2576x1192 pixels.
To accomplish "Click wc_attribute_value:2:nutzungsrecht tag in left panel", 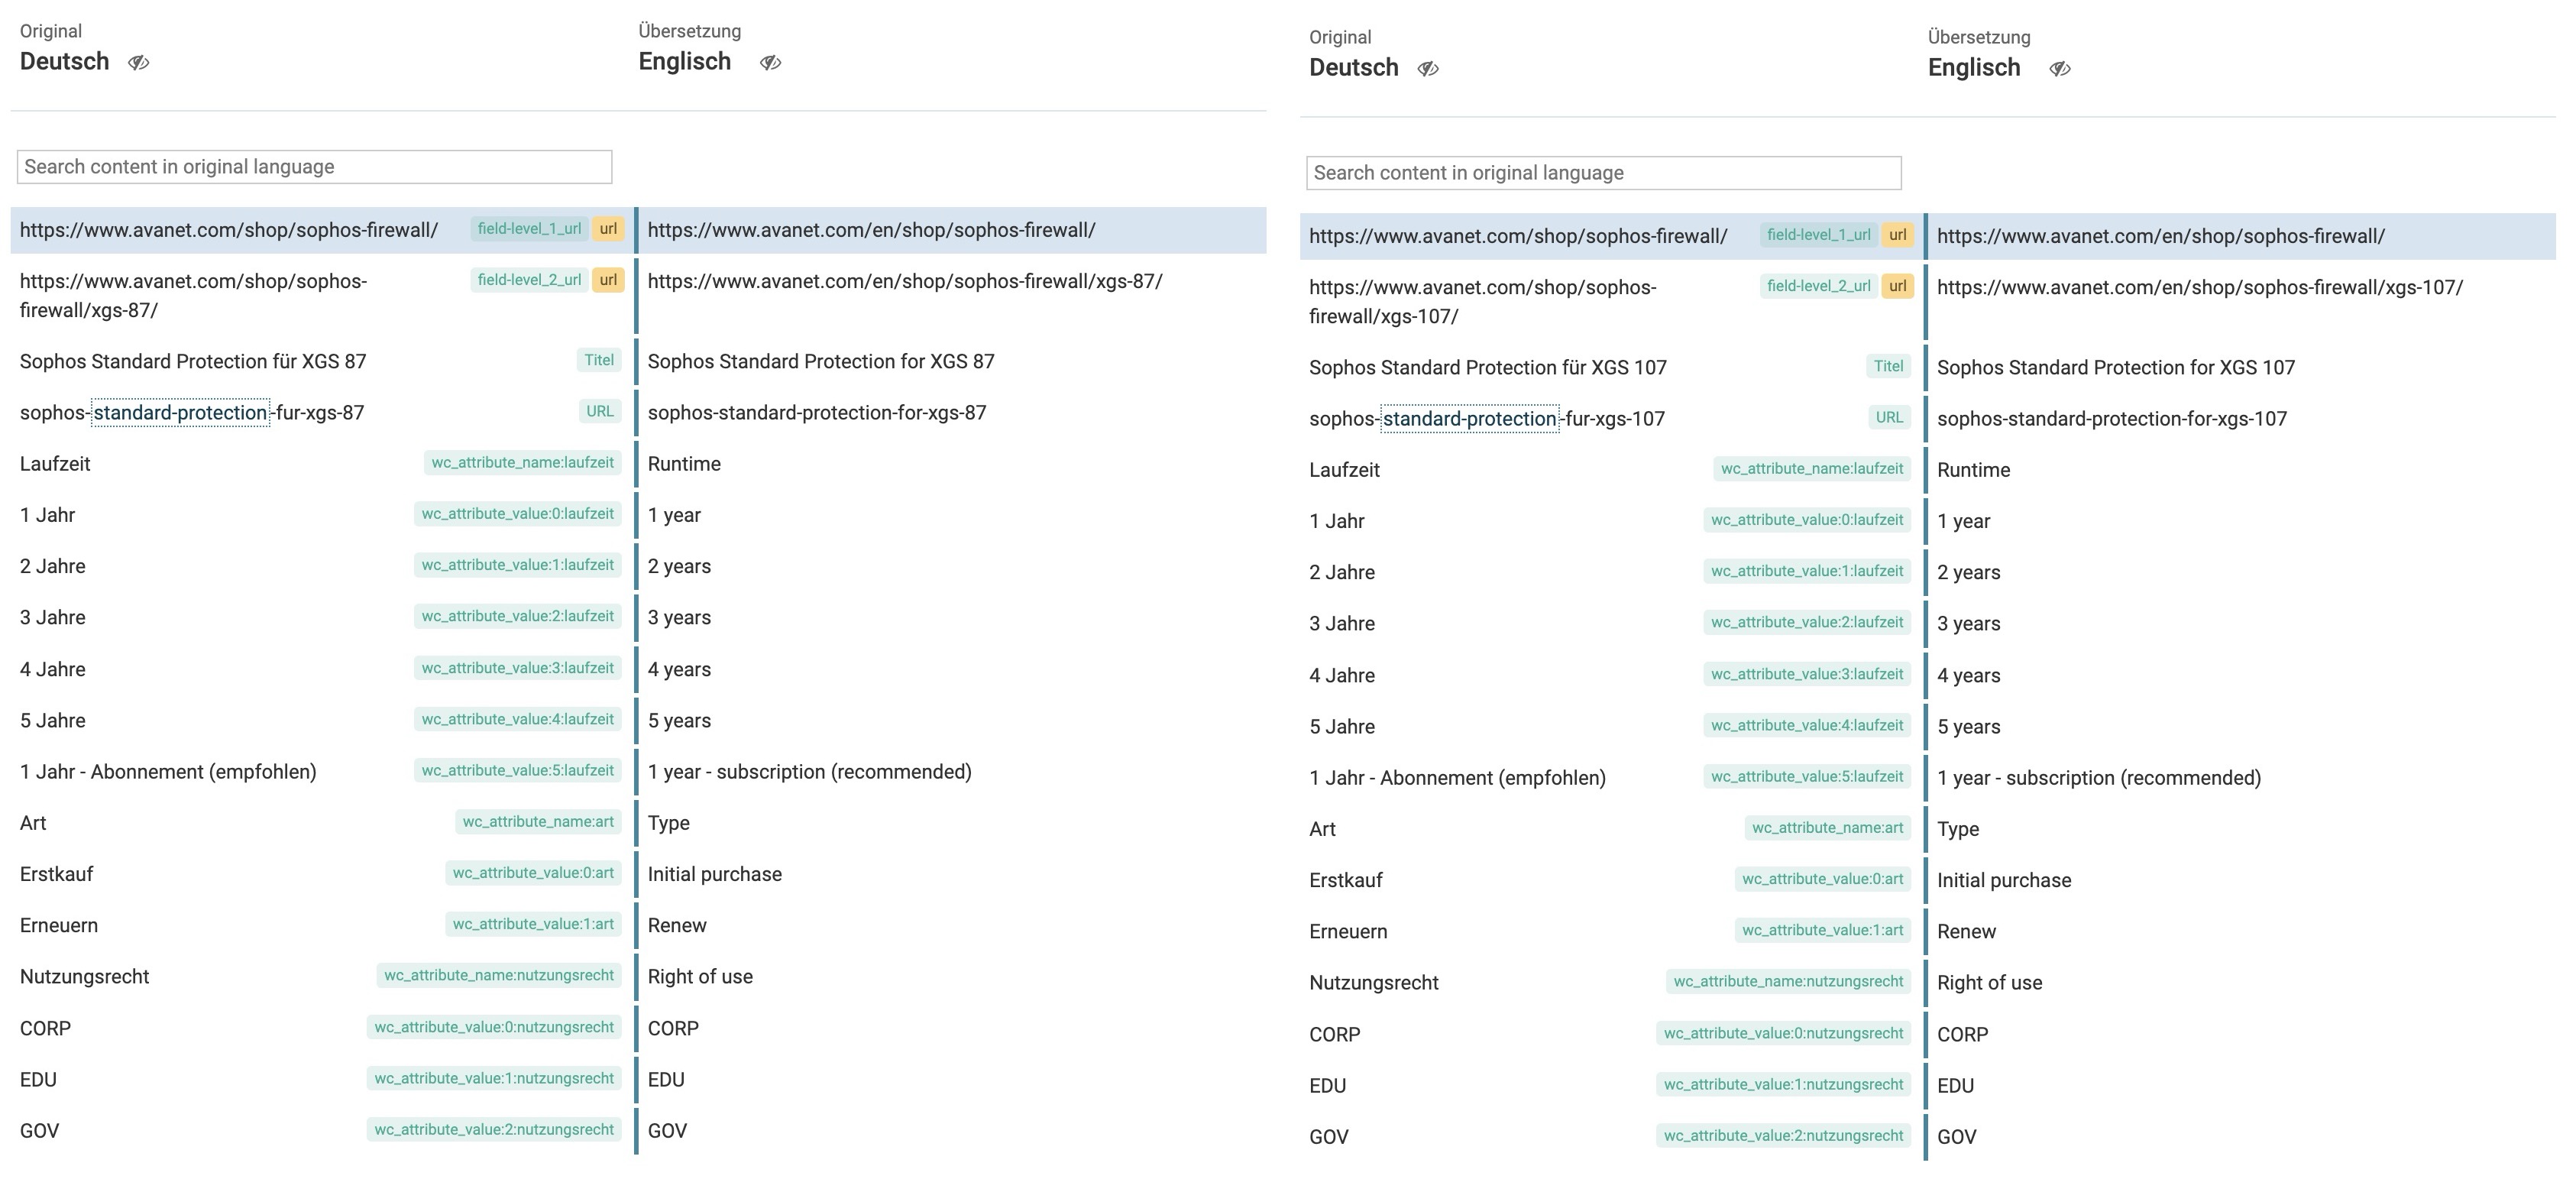I will point(494,1129).
